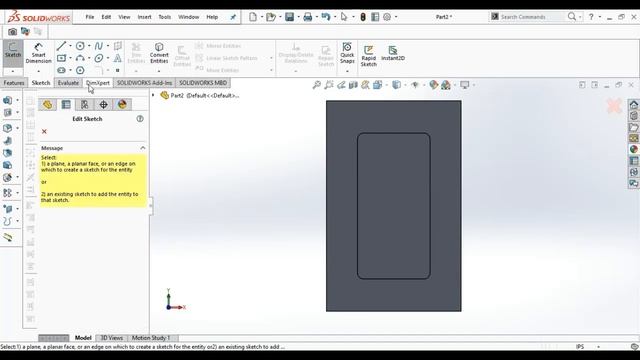
Task: Open the ConfigurationManager tab
Action: 84,104
